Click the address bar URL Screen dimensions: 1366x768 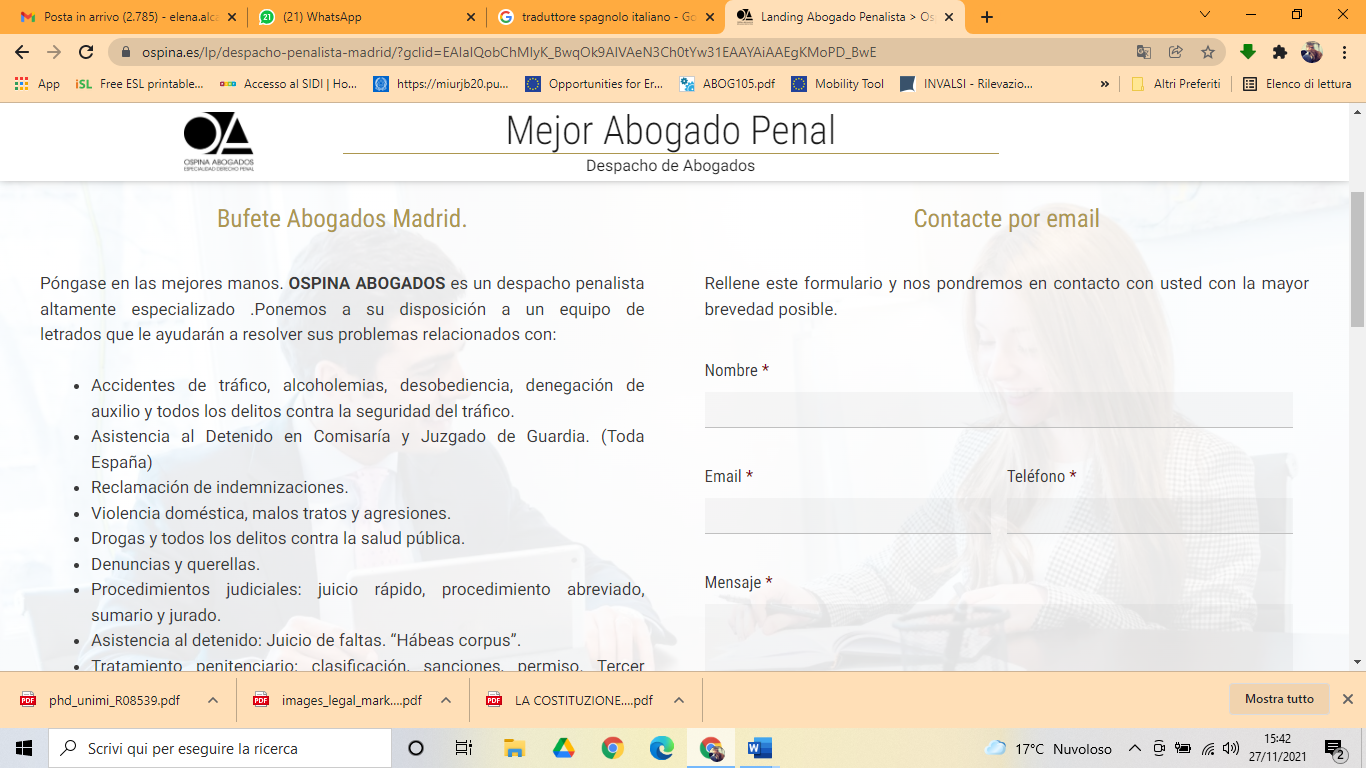[508, 52]
